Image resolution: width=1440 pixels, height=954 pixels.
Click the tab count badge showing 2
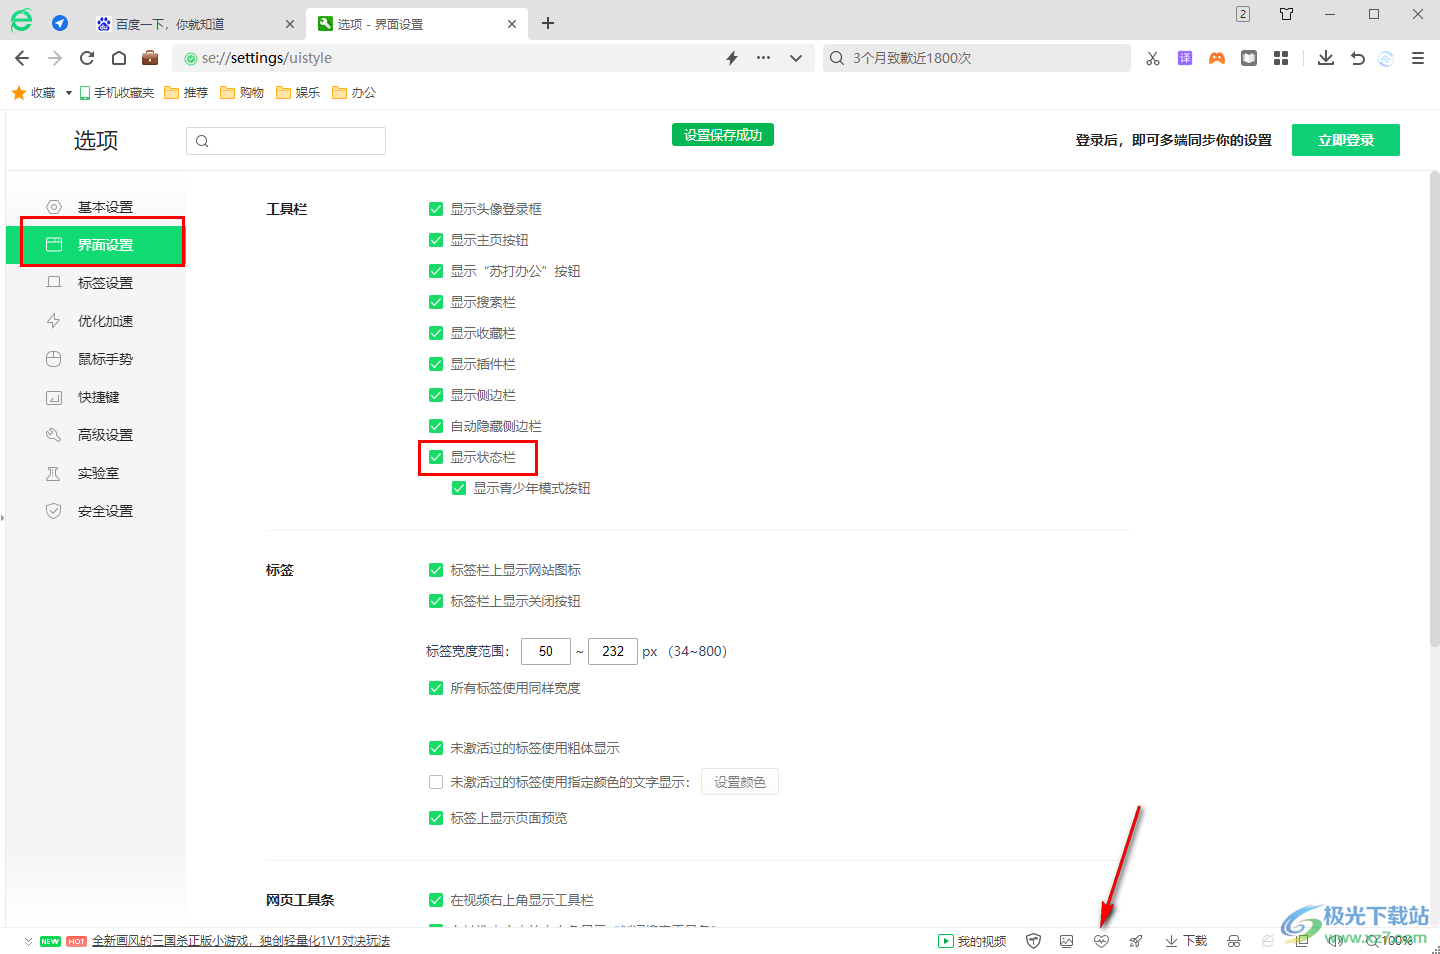[x=1243, y=14]
